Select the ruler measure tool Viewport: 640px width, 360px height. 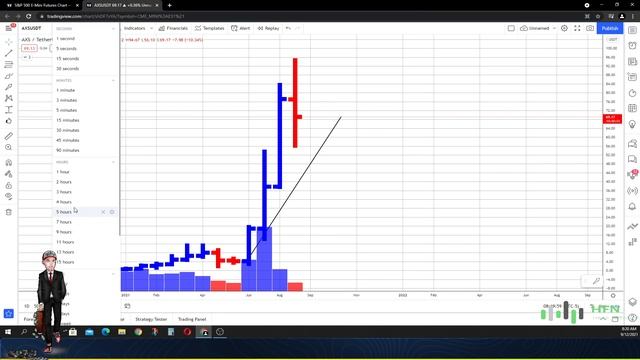coord(9,136)
